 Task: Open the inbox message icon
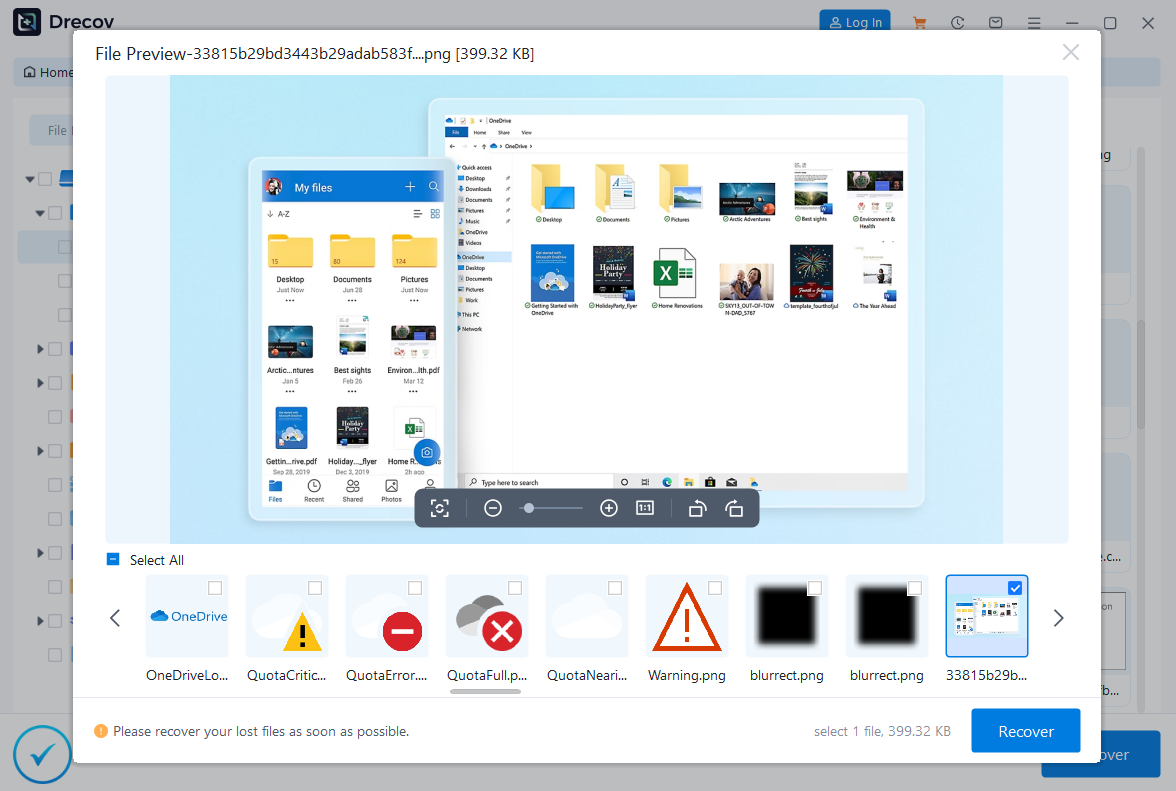996,21
